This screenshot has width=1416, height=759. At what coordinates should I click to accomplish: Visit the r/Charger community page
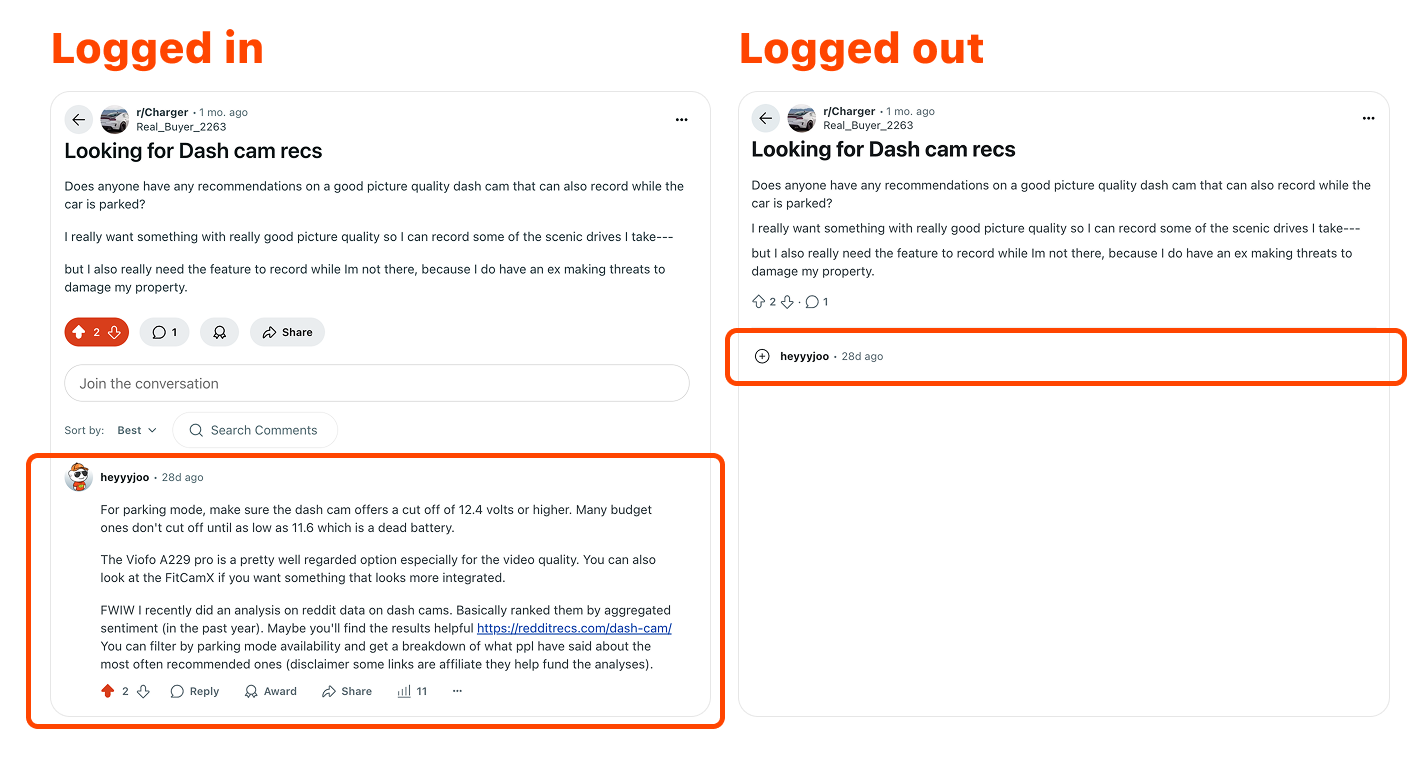(x=162, y=111)
